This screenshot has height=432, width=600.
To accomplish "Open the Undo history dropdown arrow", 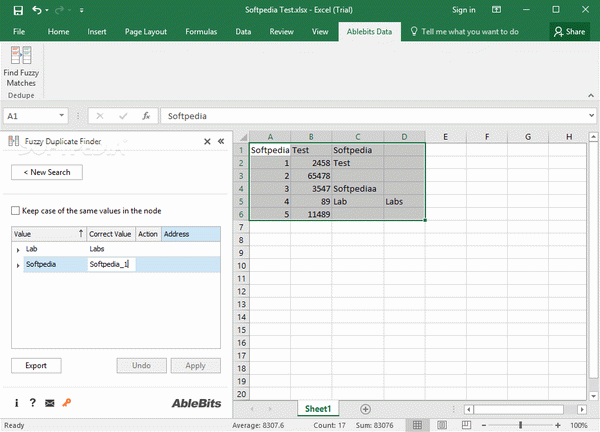I will [x=47, y=10].
